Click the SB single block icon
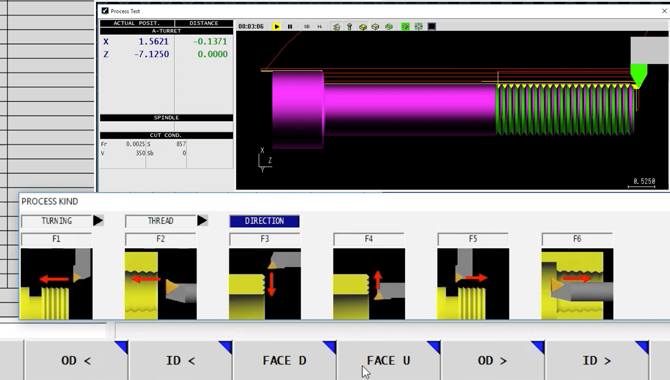 coord(306,27)
